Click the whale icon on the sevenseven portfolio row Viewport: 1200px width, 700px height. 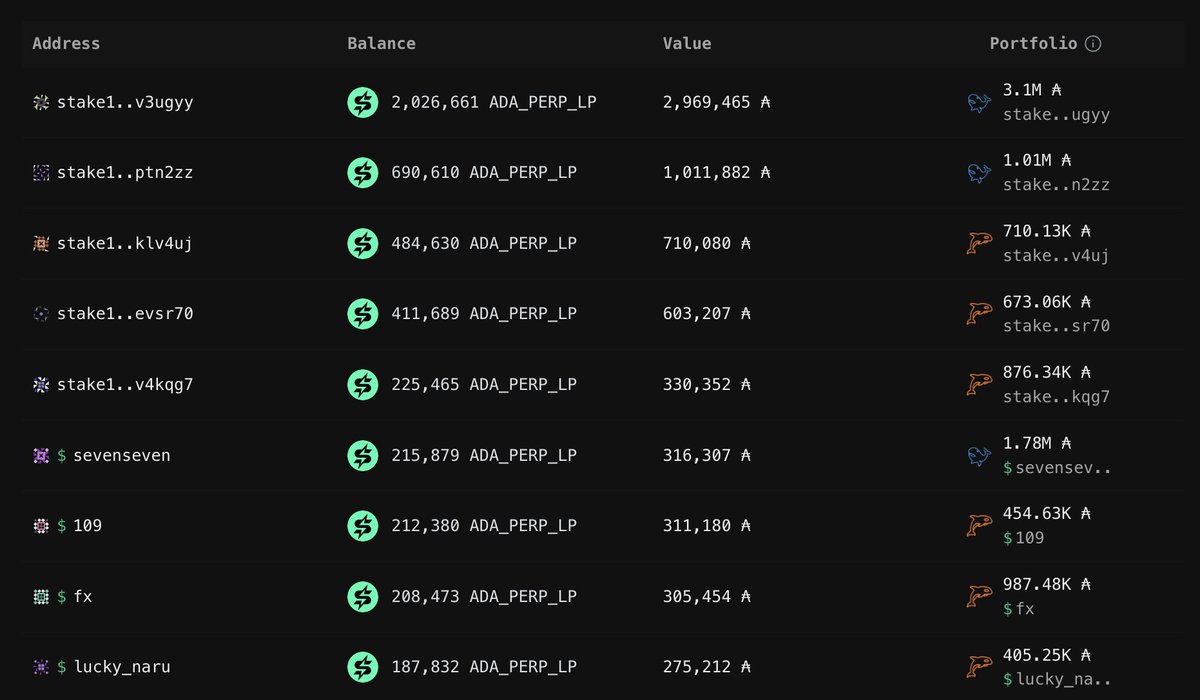coord(978,455)
